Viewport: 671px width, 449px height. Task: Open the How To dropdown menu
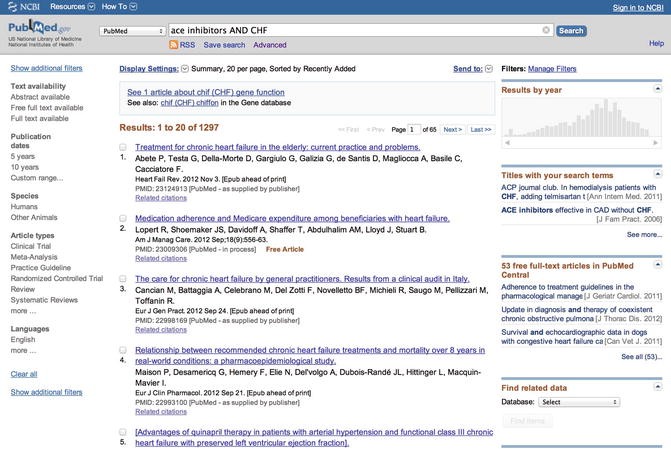[x=119, y=6]
